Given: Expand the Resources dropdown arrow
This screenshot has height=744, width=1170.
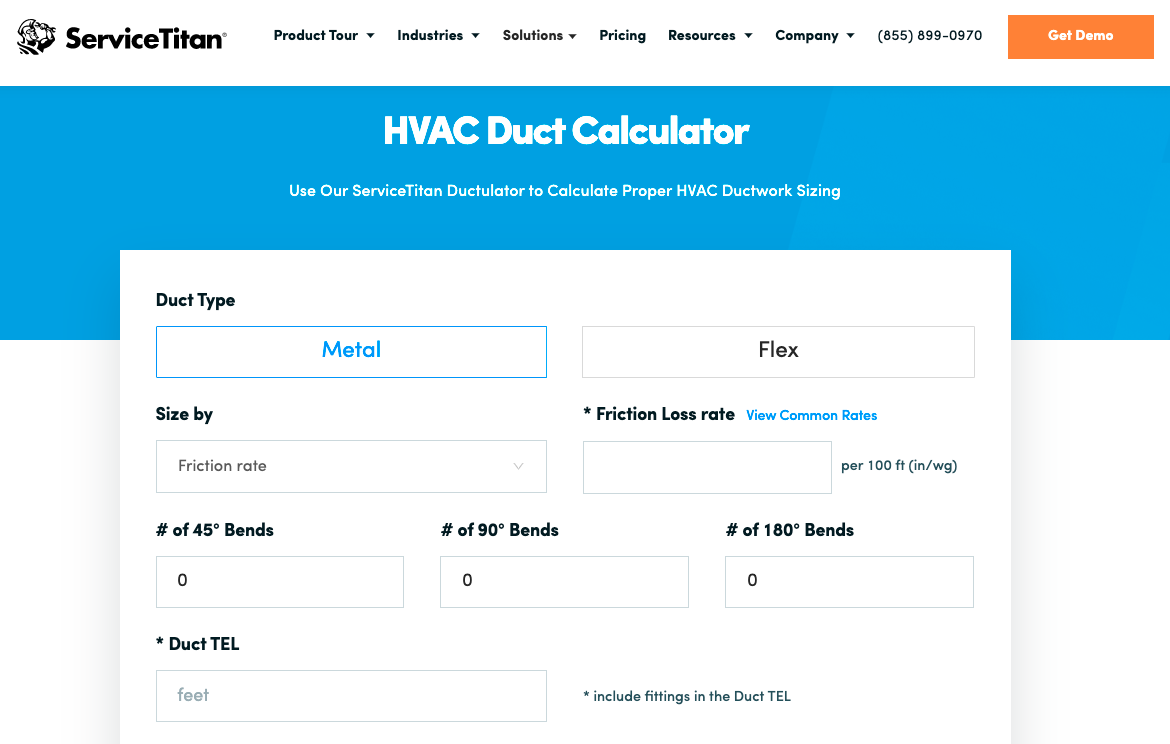Looking at the screenshot, I should click(x=748, y=35).
